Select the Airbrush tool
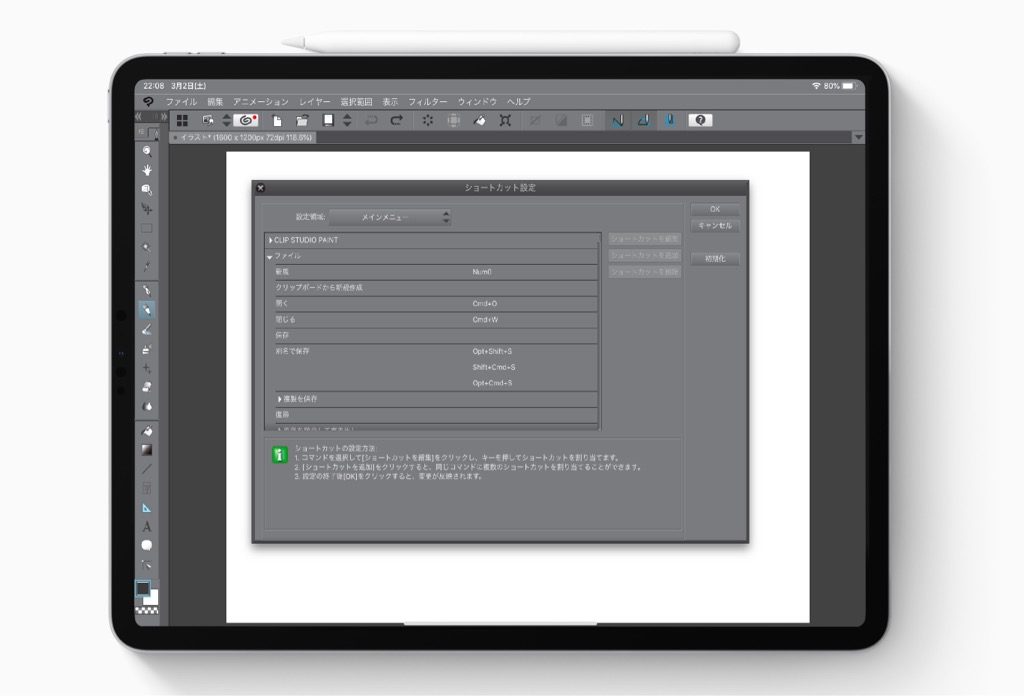 147,349
